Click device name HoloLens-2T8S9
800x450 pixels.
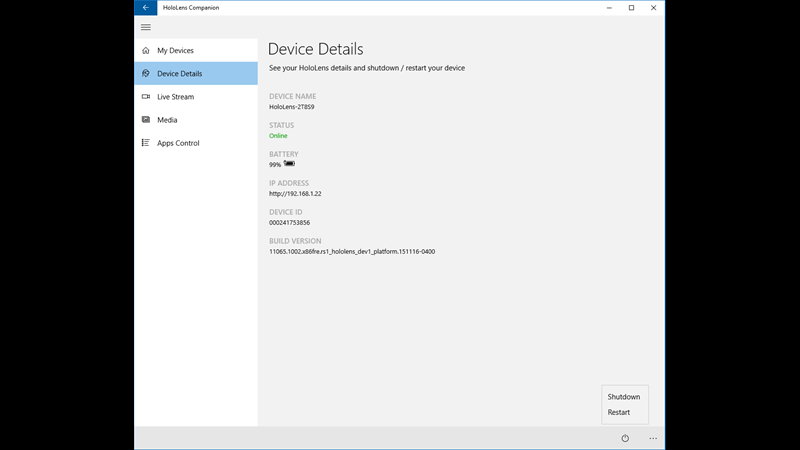click(x=291, y=107)
